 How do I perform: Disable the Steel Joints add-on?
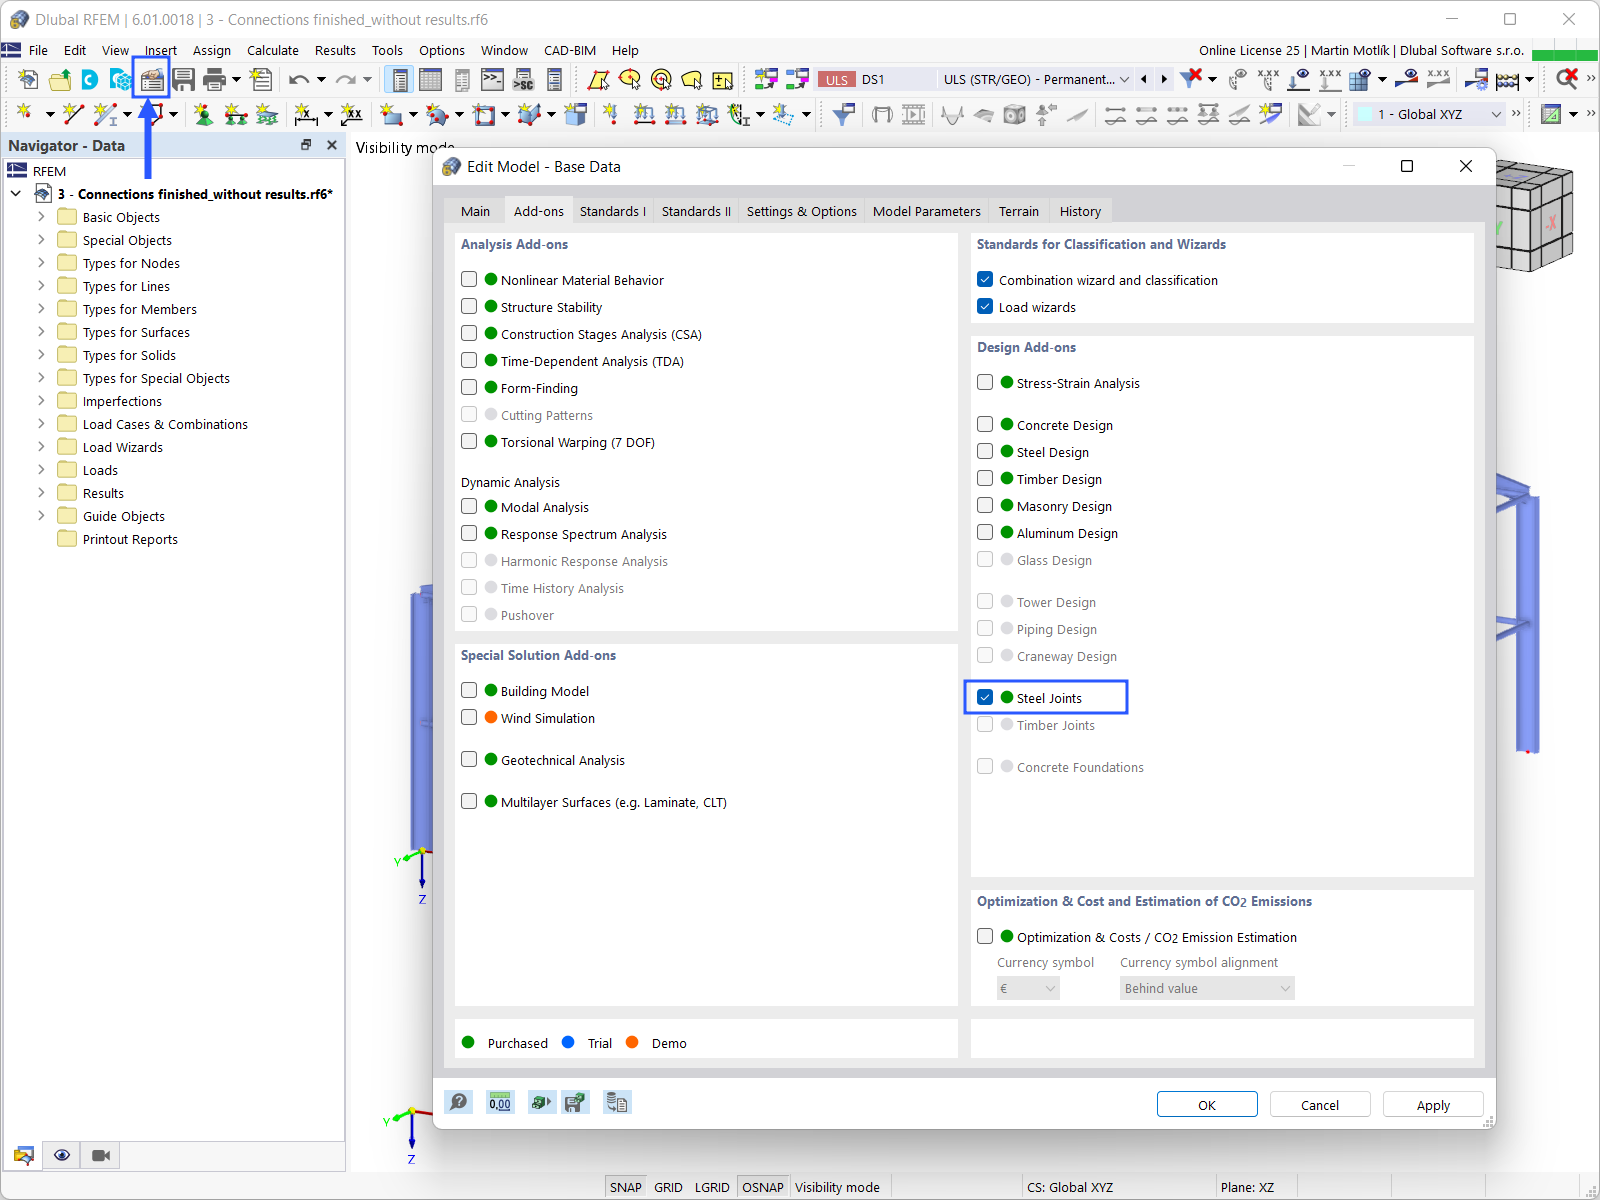(985, 697)
